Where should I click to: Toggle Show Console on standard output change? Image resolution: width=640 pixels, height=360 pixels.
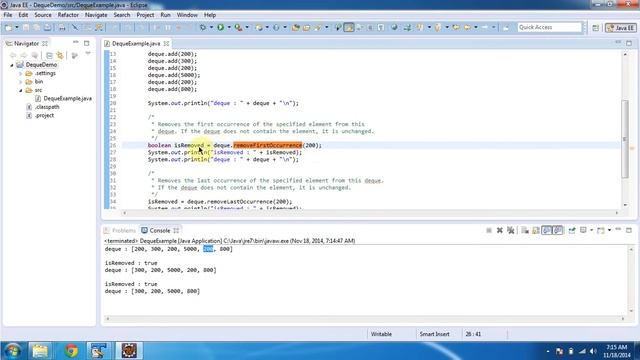coord(547,231)
